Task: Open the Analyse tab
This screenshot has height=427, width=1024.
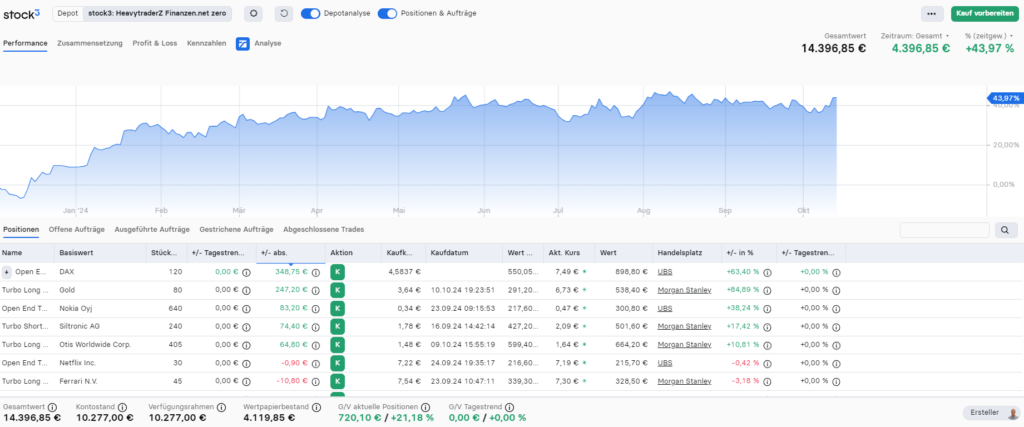Action: [259, 44]
